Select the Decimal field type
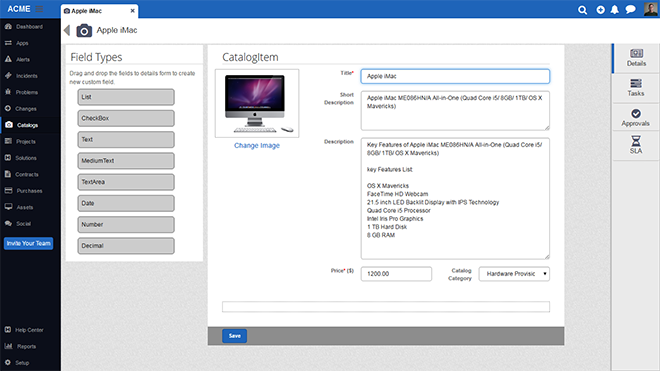This screenshot has height=371, width=660. (126, 246)
